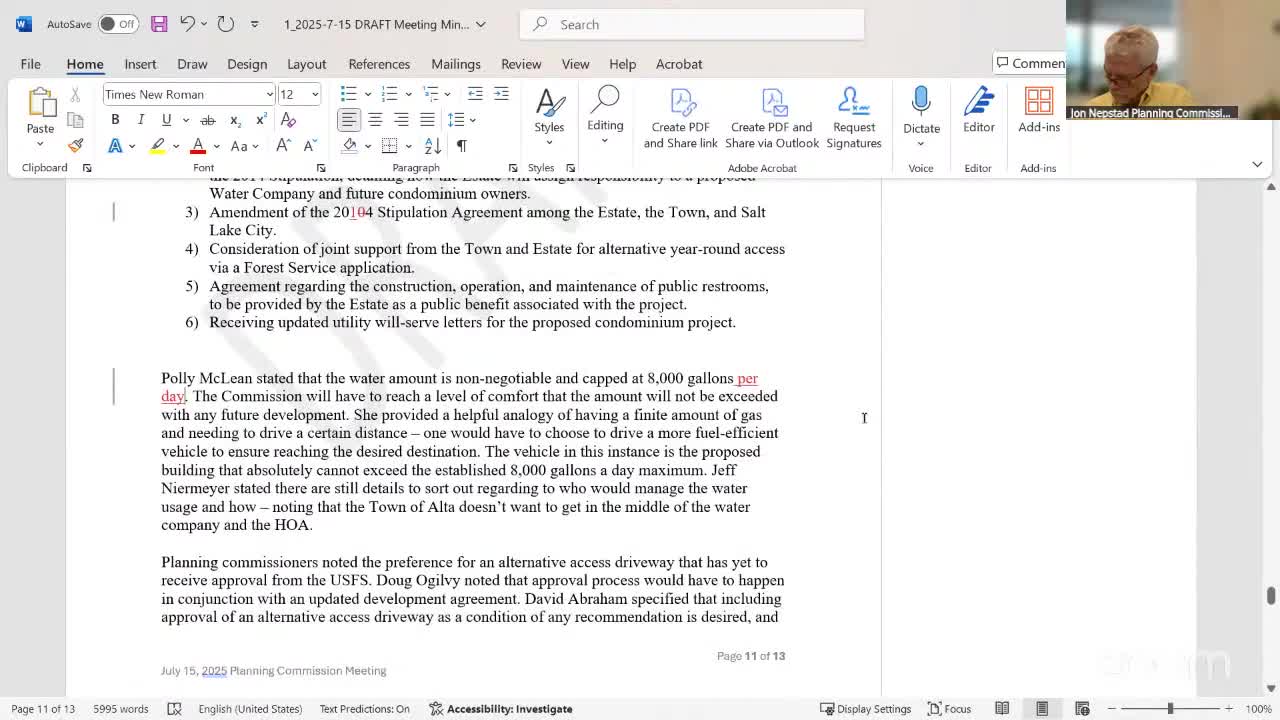This screenshot has width=1280, height=720.
Task: Open the References ribbon tab
Action: (x=379, y=64)
